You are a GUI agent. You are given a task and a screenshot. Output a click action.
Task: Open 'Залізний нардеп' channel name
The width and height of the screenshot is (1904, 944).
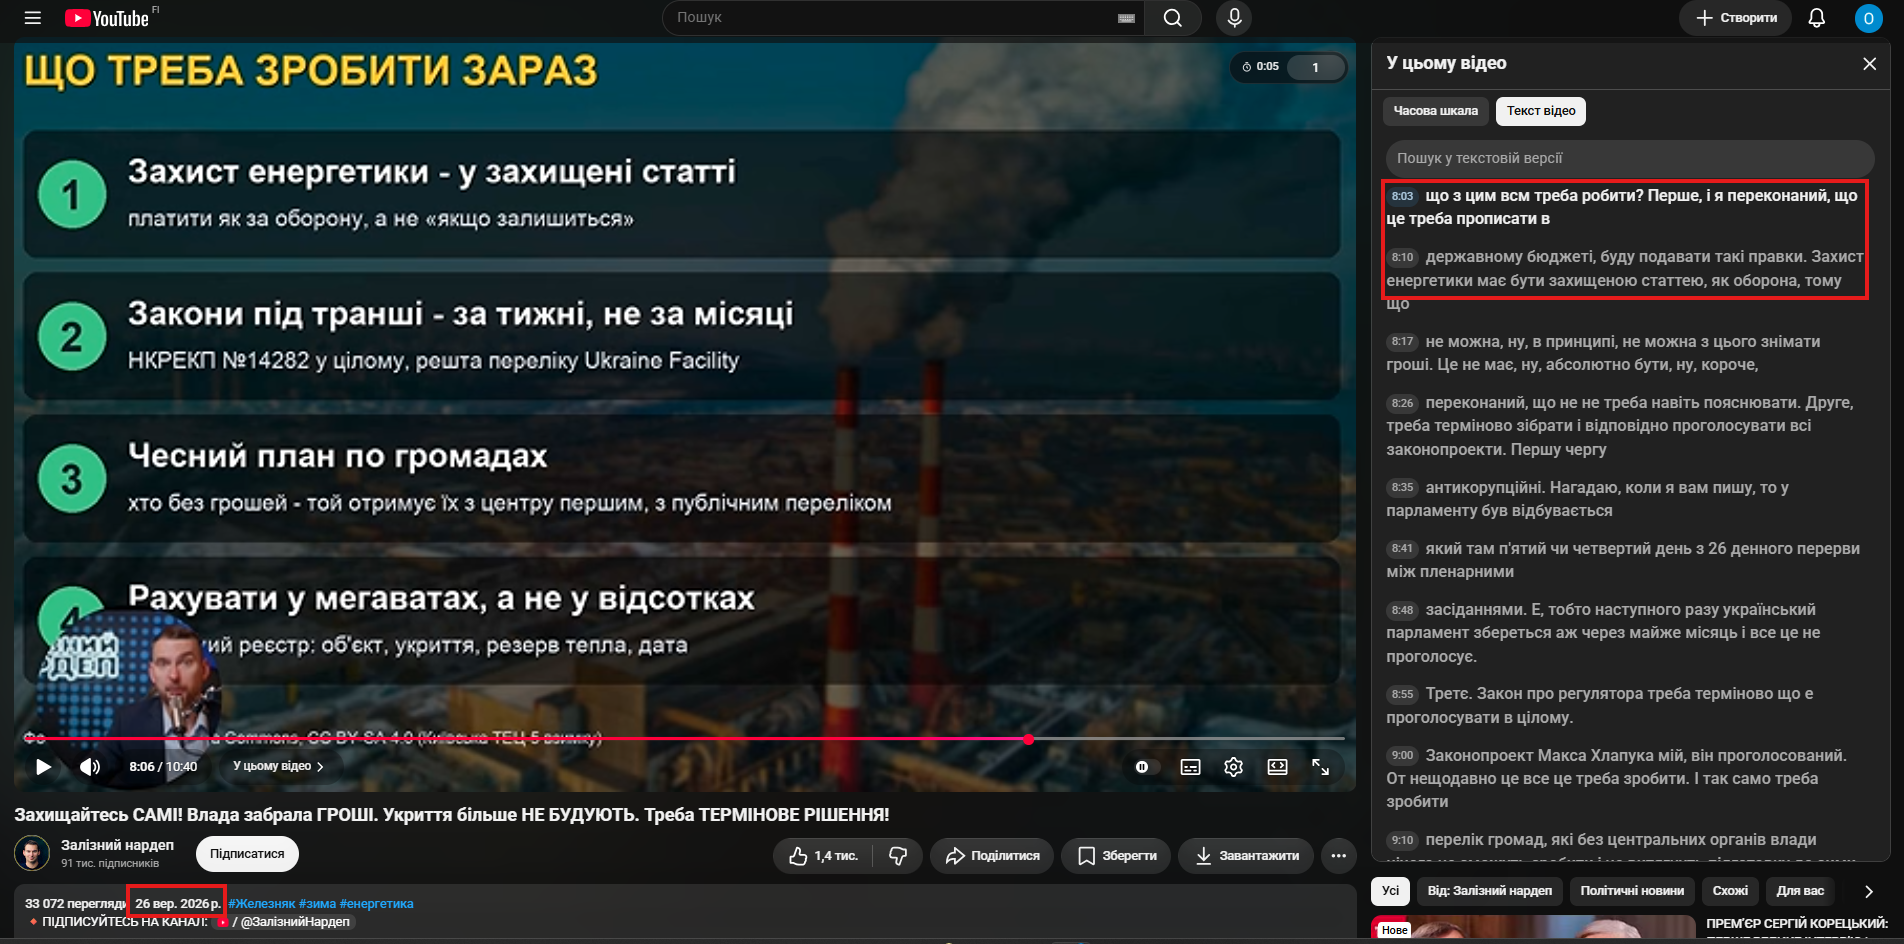point(117,846)
